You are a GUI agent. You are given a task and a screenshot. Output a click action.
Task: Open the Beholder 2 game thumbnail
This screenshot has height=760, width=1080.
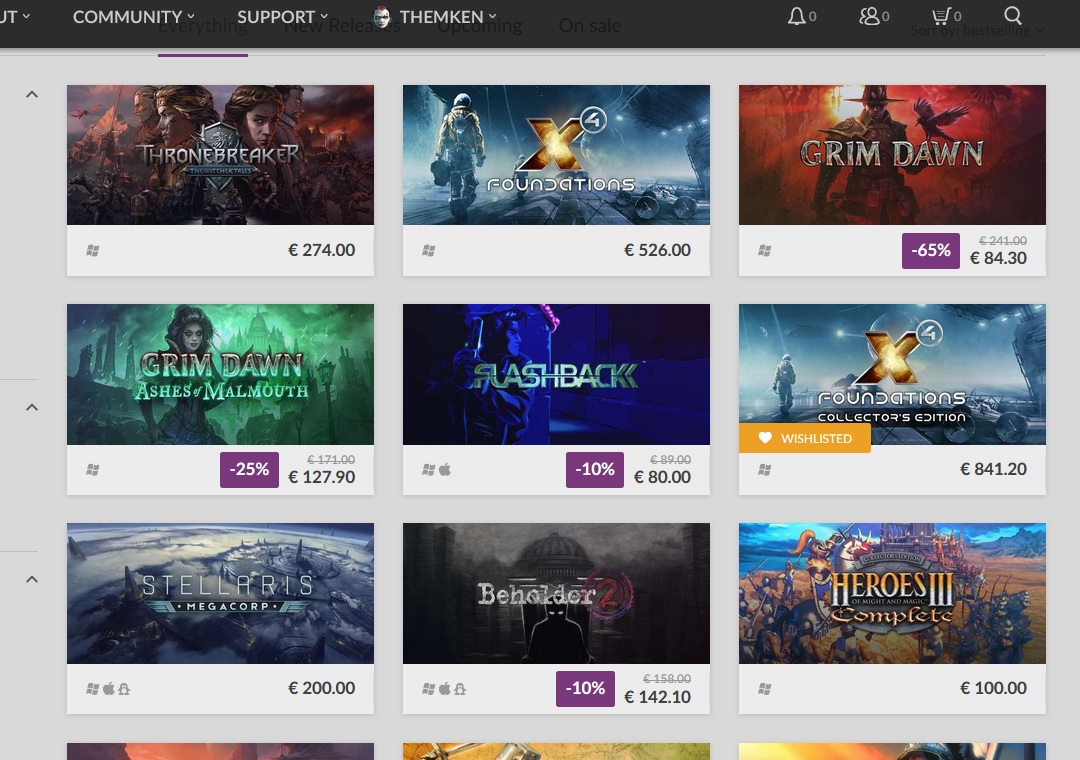point(556,593)
